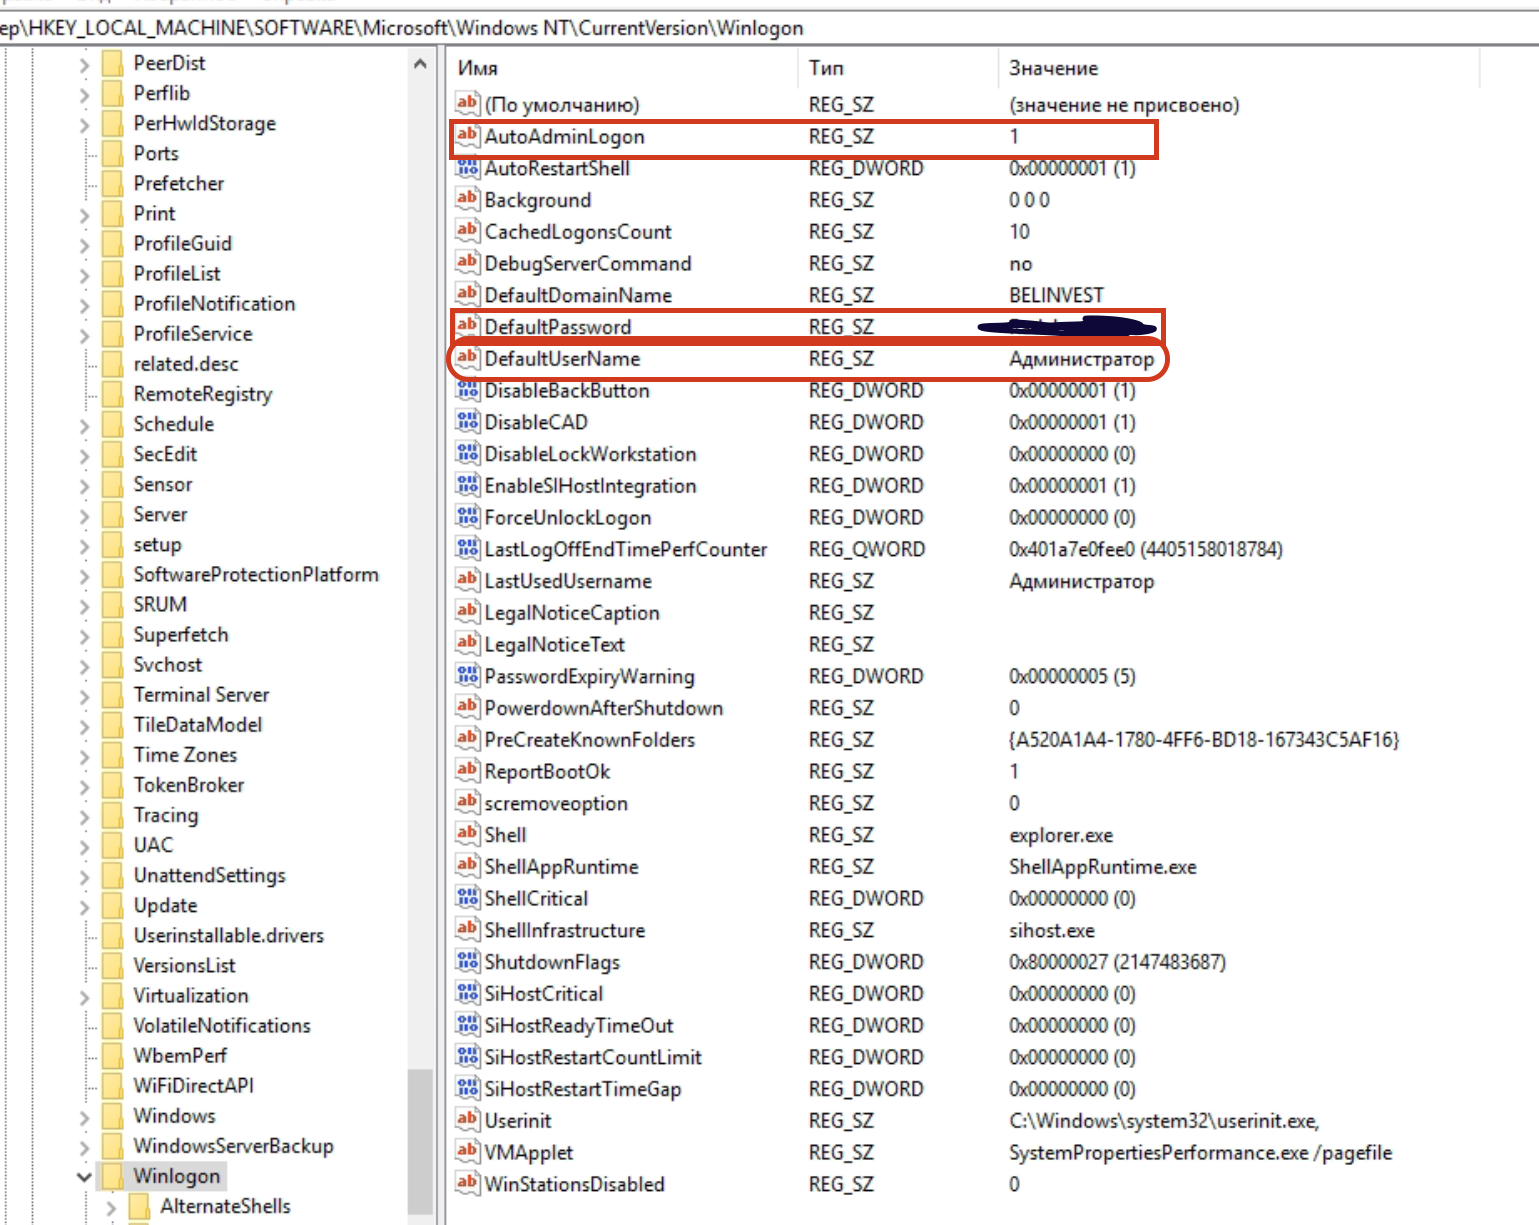Select the DefaultUserName value row
1539x1225 pixels.
(562, 359)
